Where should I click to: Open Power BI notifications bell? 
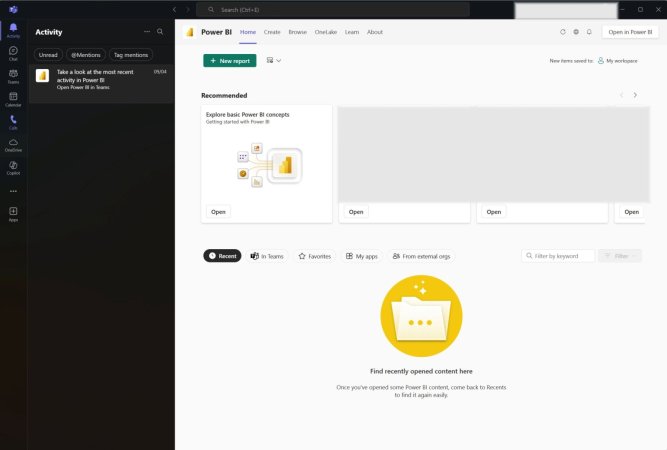(x=589, y=32)
